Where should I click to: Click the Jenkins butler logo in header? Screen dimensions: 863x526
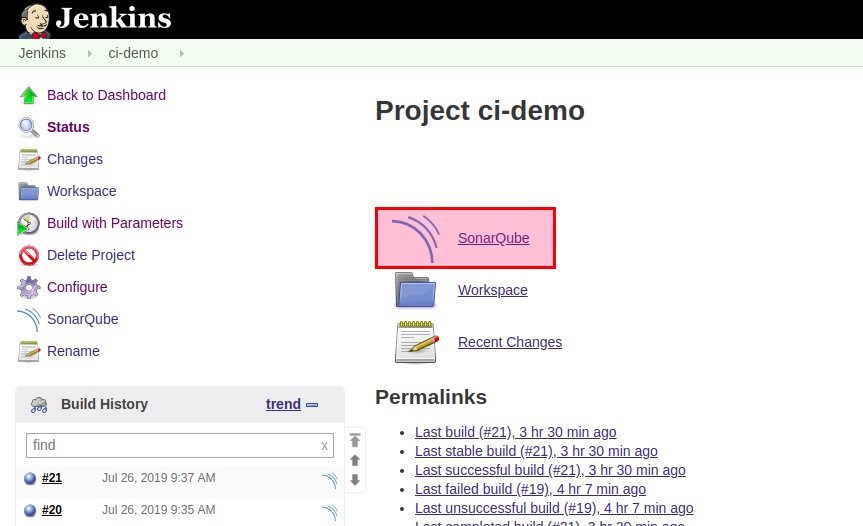pyautogui.click(x=35, y=21)
